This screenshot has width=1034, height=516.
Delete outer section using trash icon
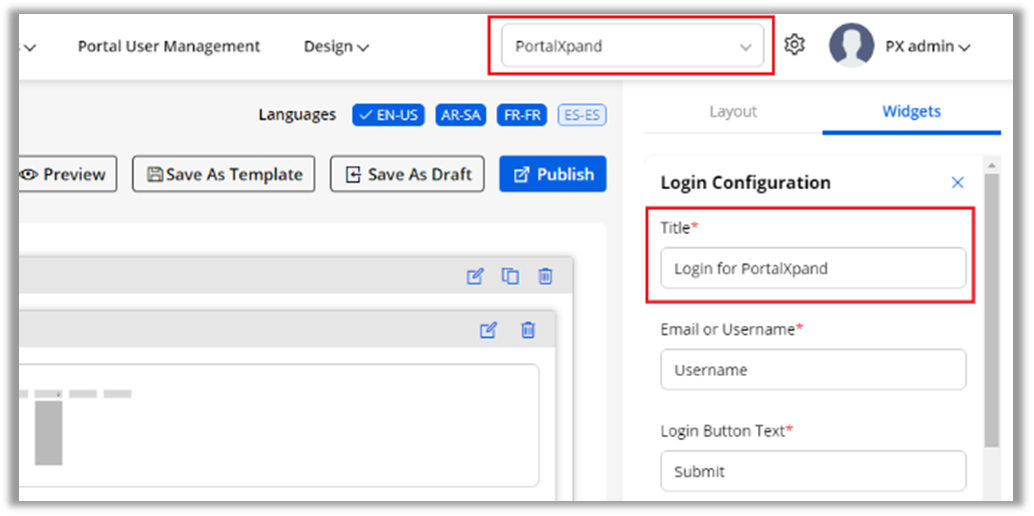coord(545,276)
